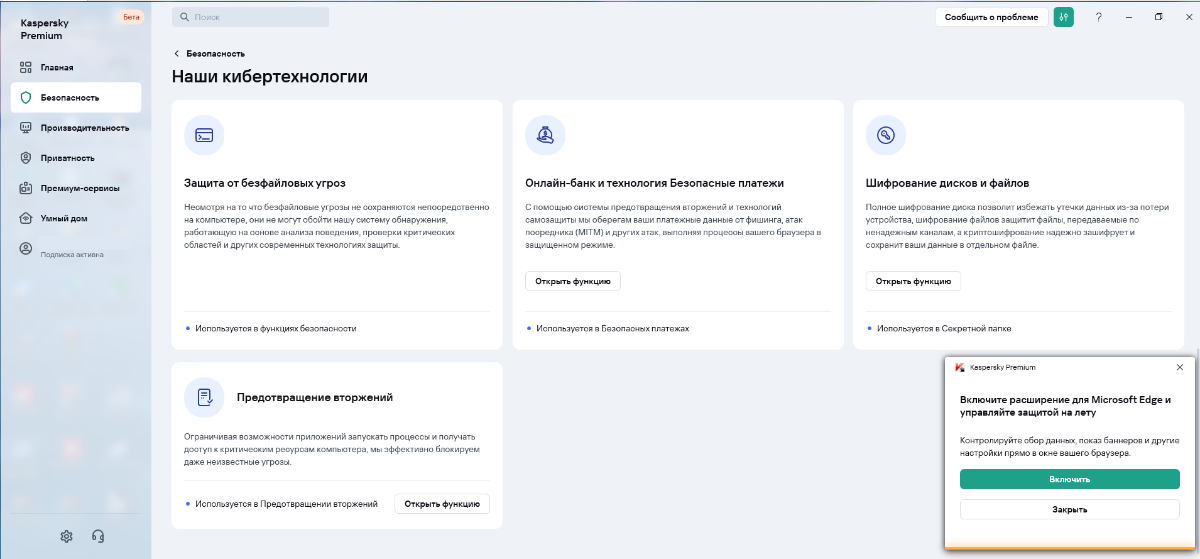This screenshot has width=1200, height=559.
Task: Minimize the Kaspersky window
Action: click(x=1128, y=17)
